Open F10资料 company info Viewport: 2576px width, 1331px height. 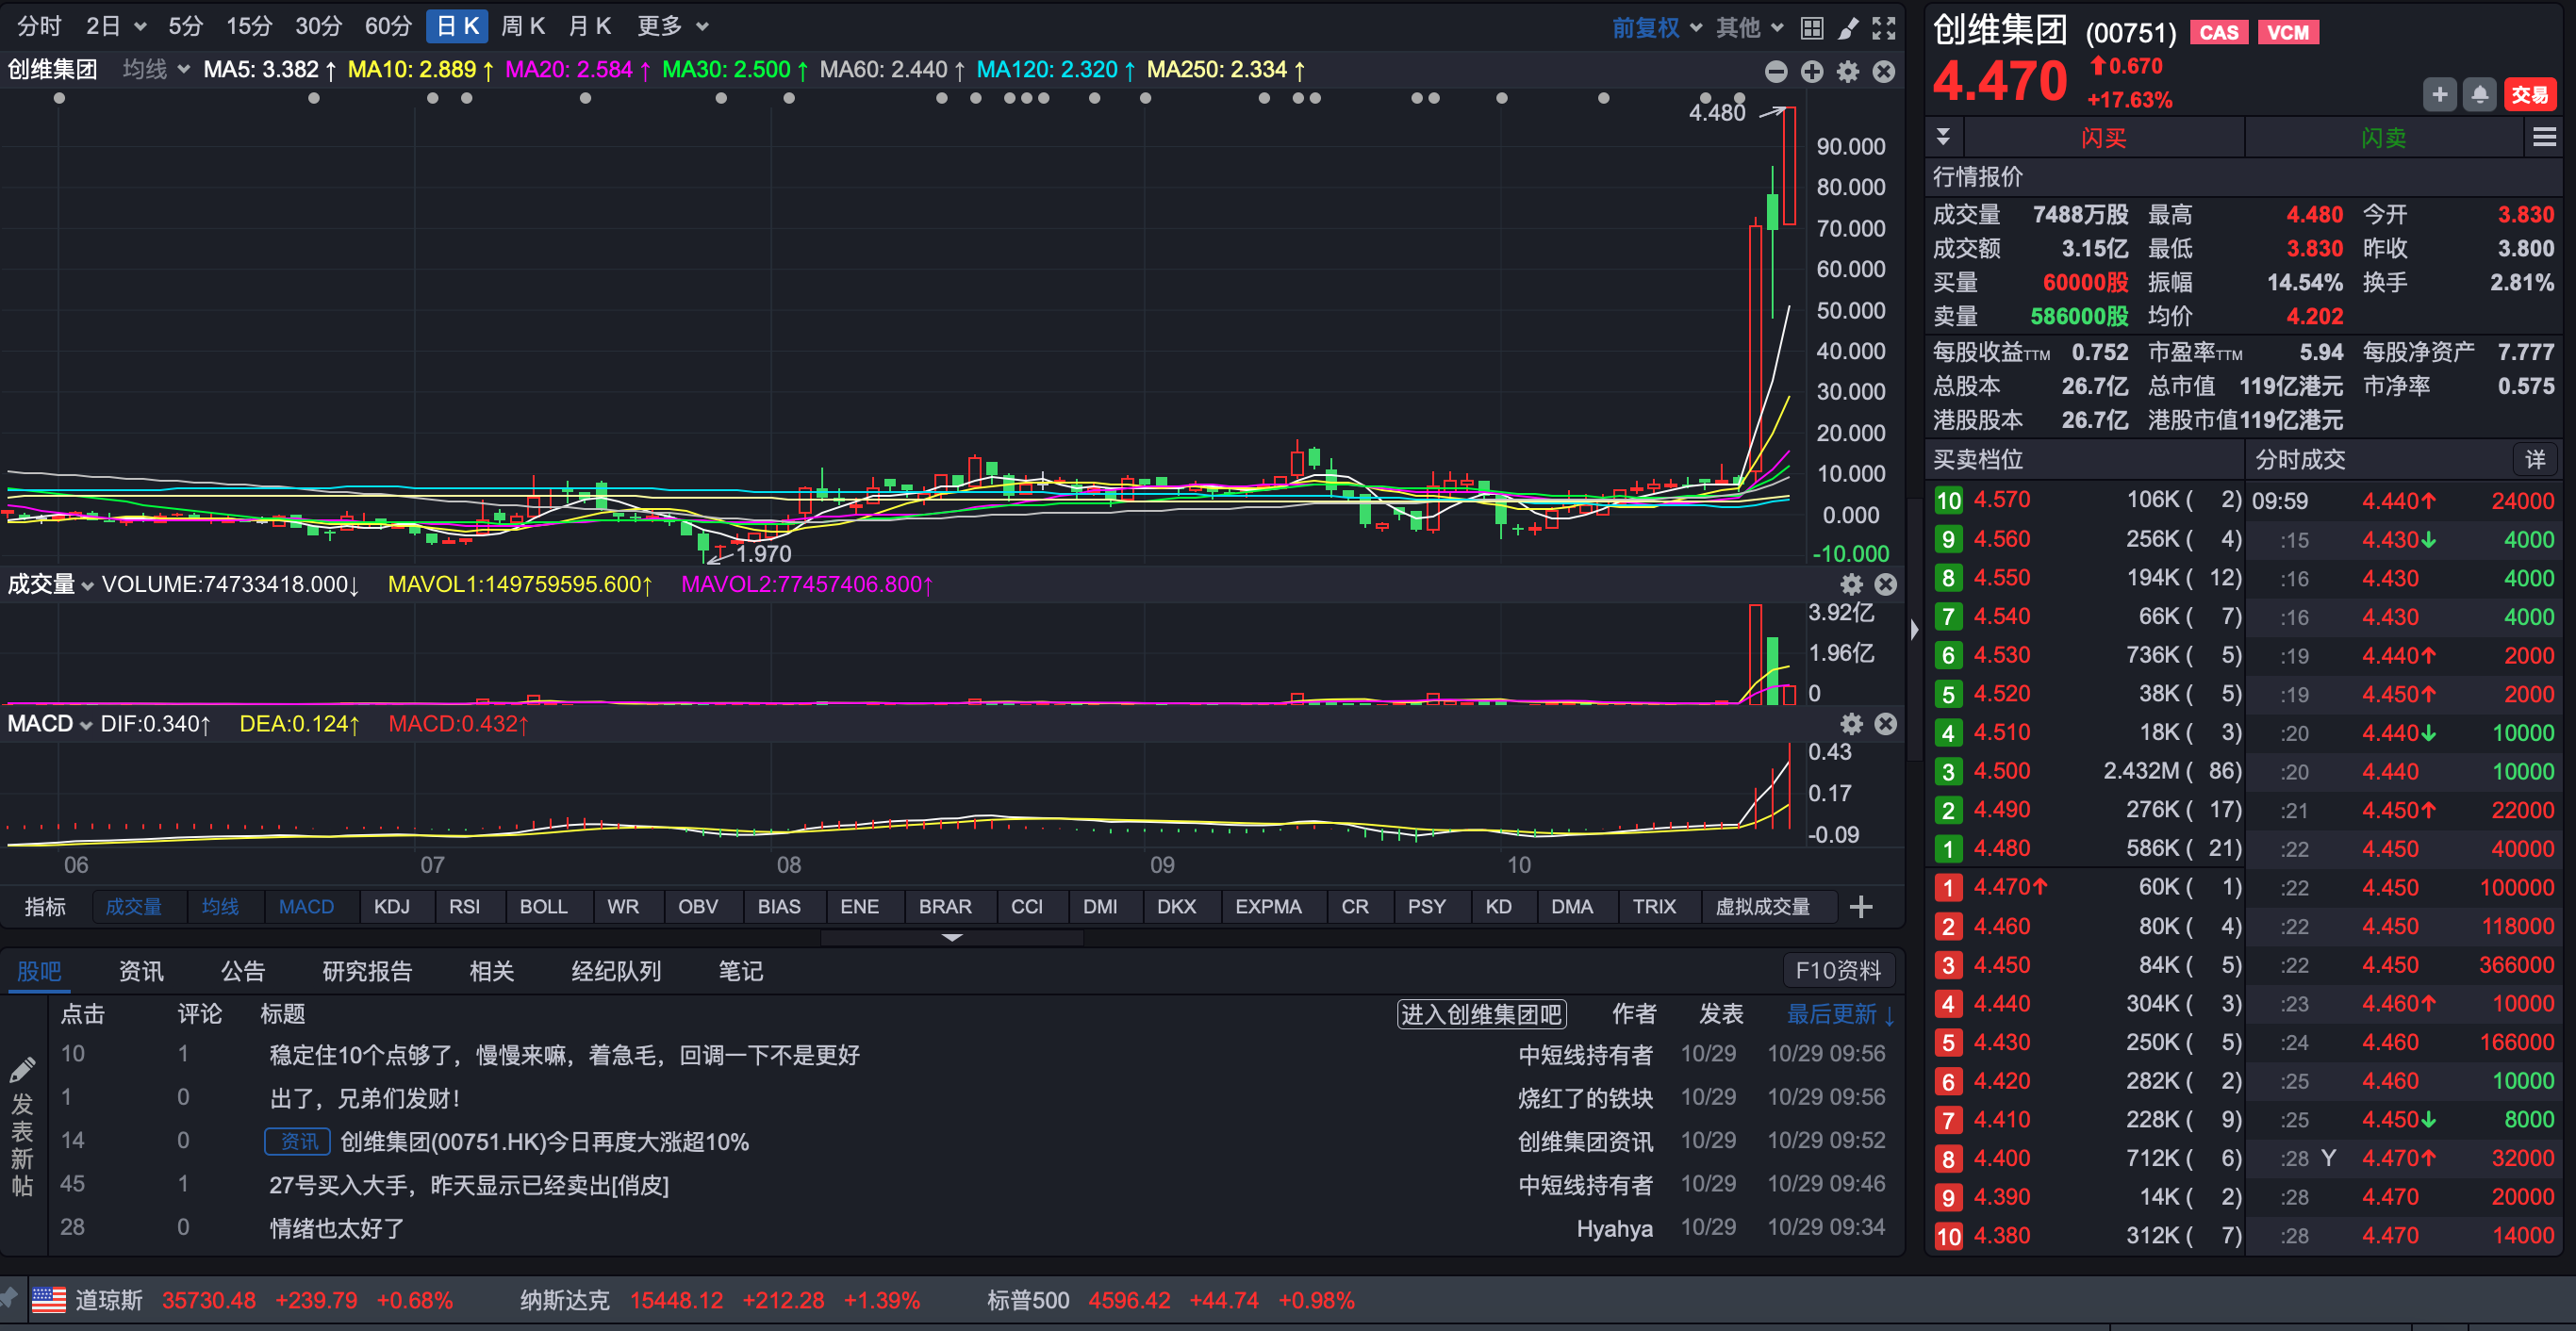tap(1838, 971)
